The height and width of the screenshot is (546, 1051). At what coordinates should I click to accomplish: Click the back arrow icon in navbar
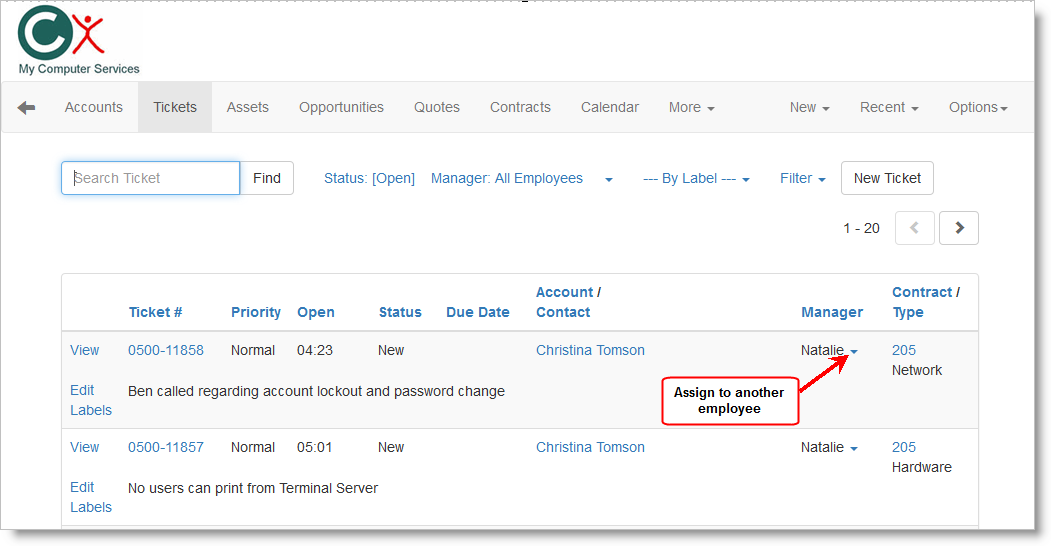[26, 108]
